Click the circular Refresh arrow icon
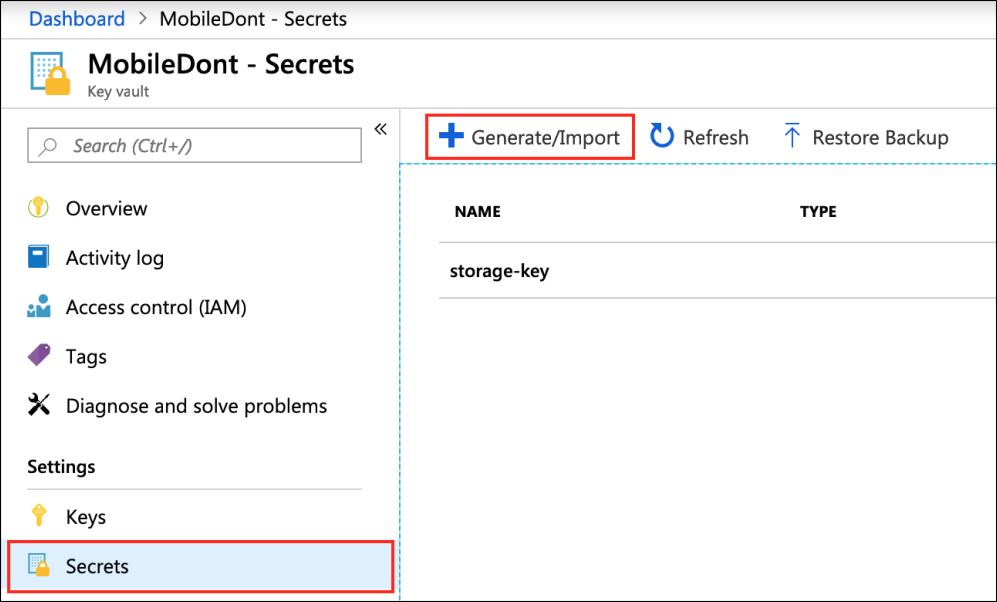 click(661, 136)
